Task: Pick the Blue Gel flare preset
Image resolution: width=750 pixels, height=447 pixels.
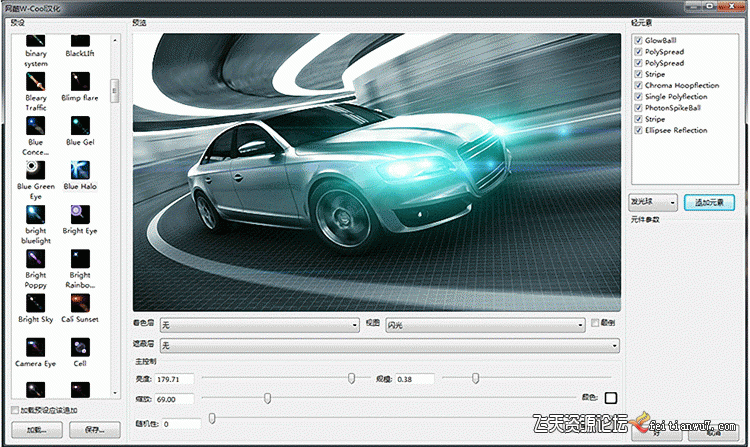Action: pos(80,125)
